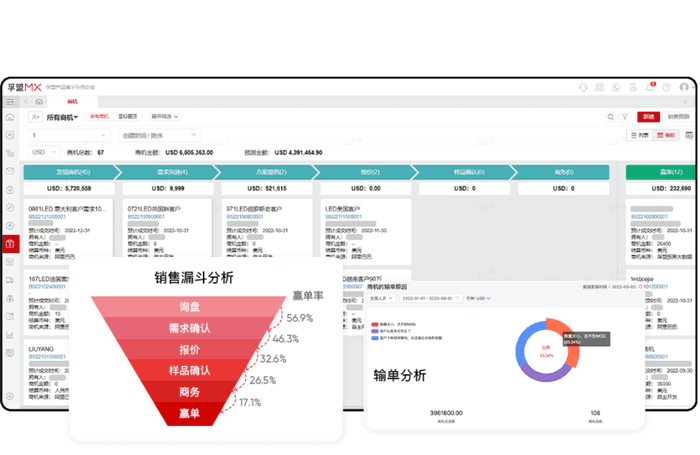Click the search magnifier icon
The height and width of the screenshot is (455, 700).
[610, 117]
